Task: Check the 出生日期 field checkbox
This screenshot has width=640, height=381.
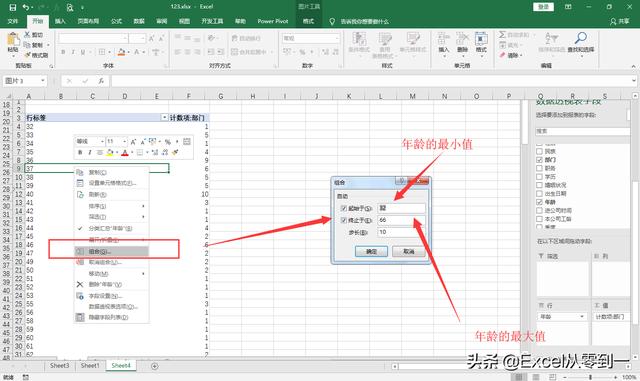Action: (539, 194)
